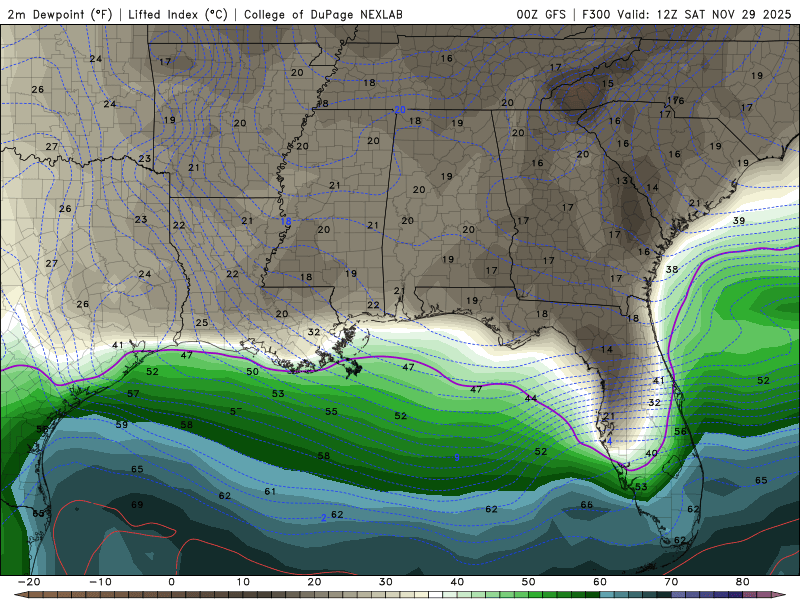This screenshot has height=600, width=800.
Task: Click the '40' dewpoint value in Florida
Action: point(652,454)
